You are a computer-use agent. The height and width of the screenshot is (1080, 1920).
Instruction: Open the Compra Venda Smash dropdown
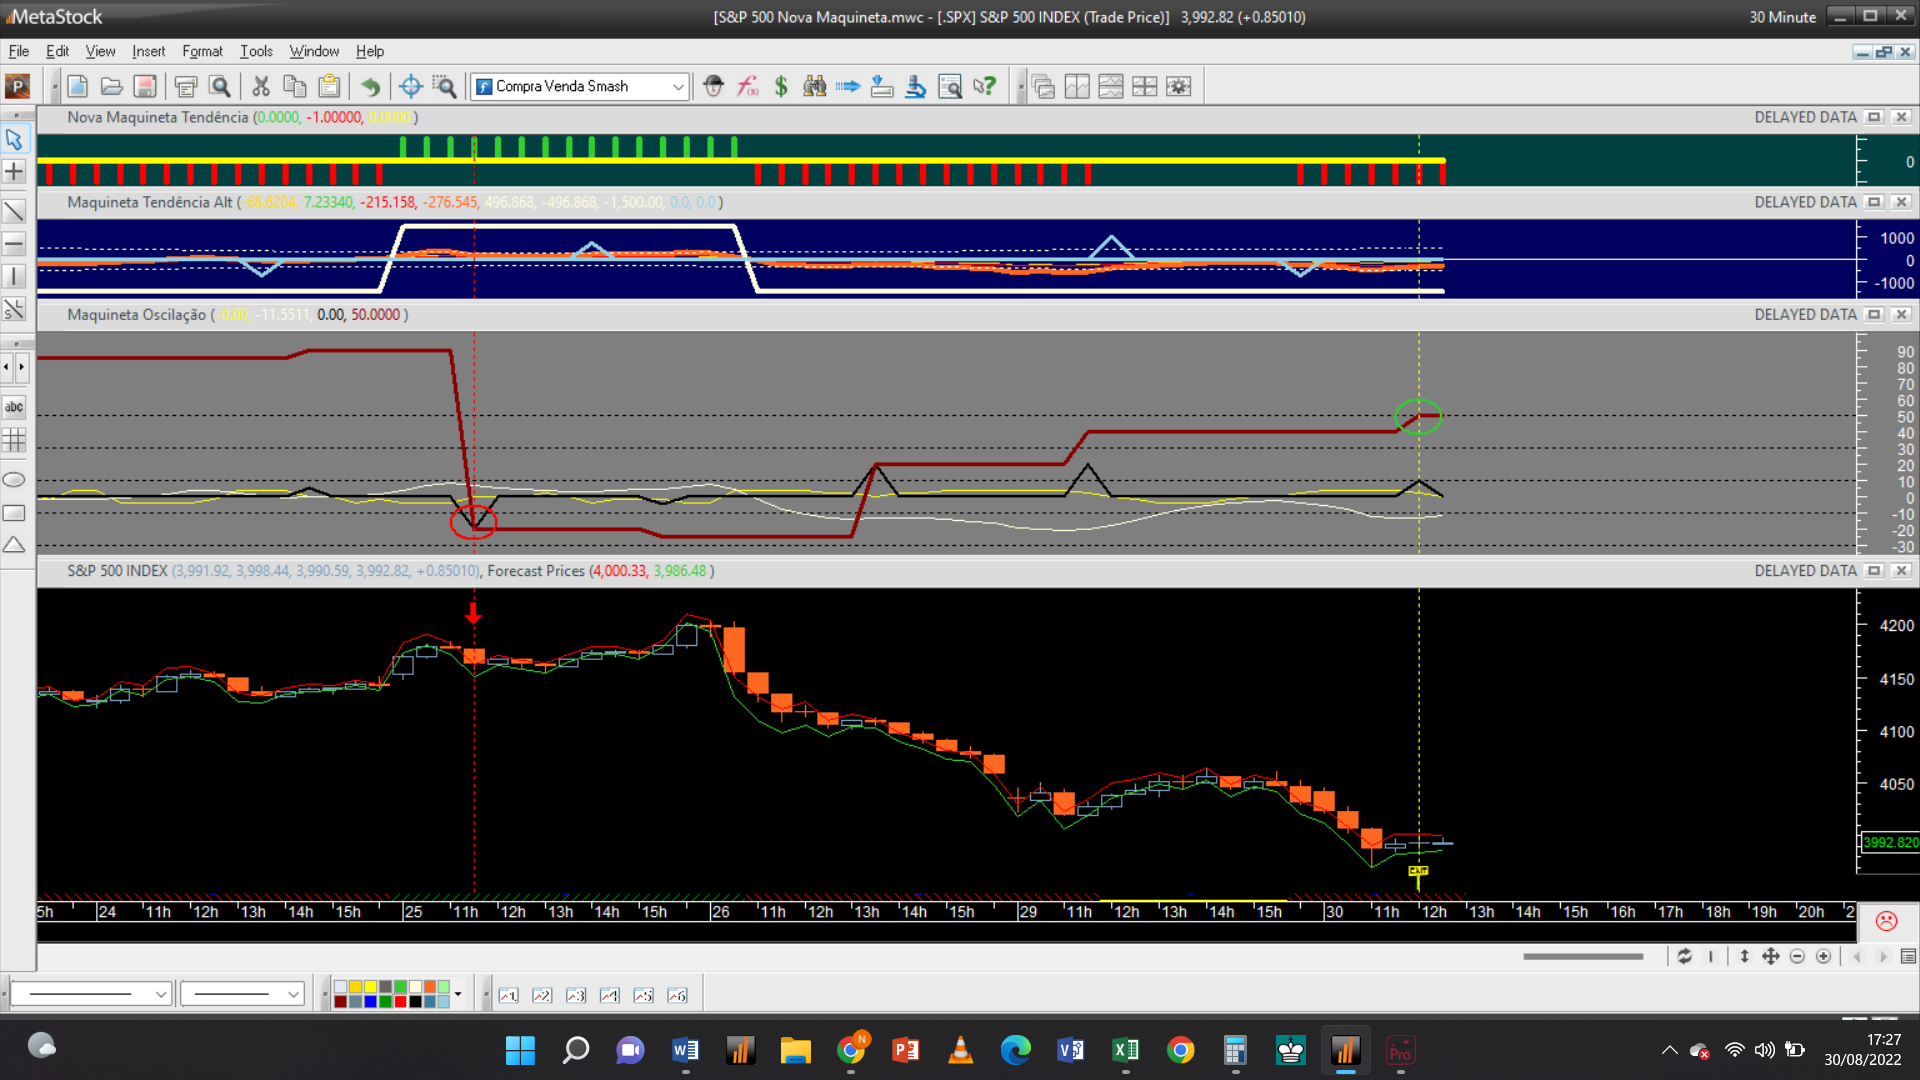678,86
